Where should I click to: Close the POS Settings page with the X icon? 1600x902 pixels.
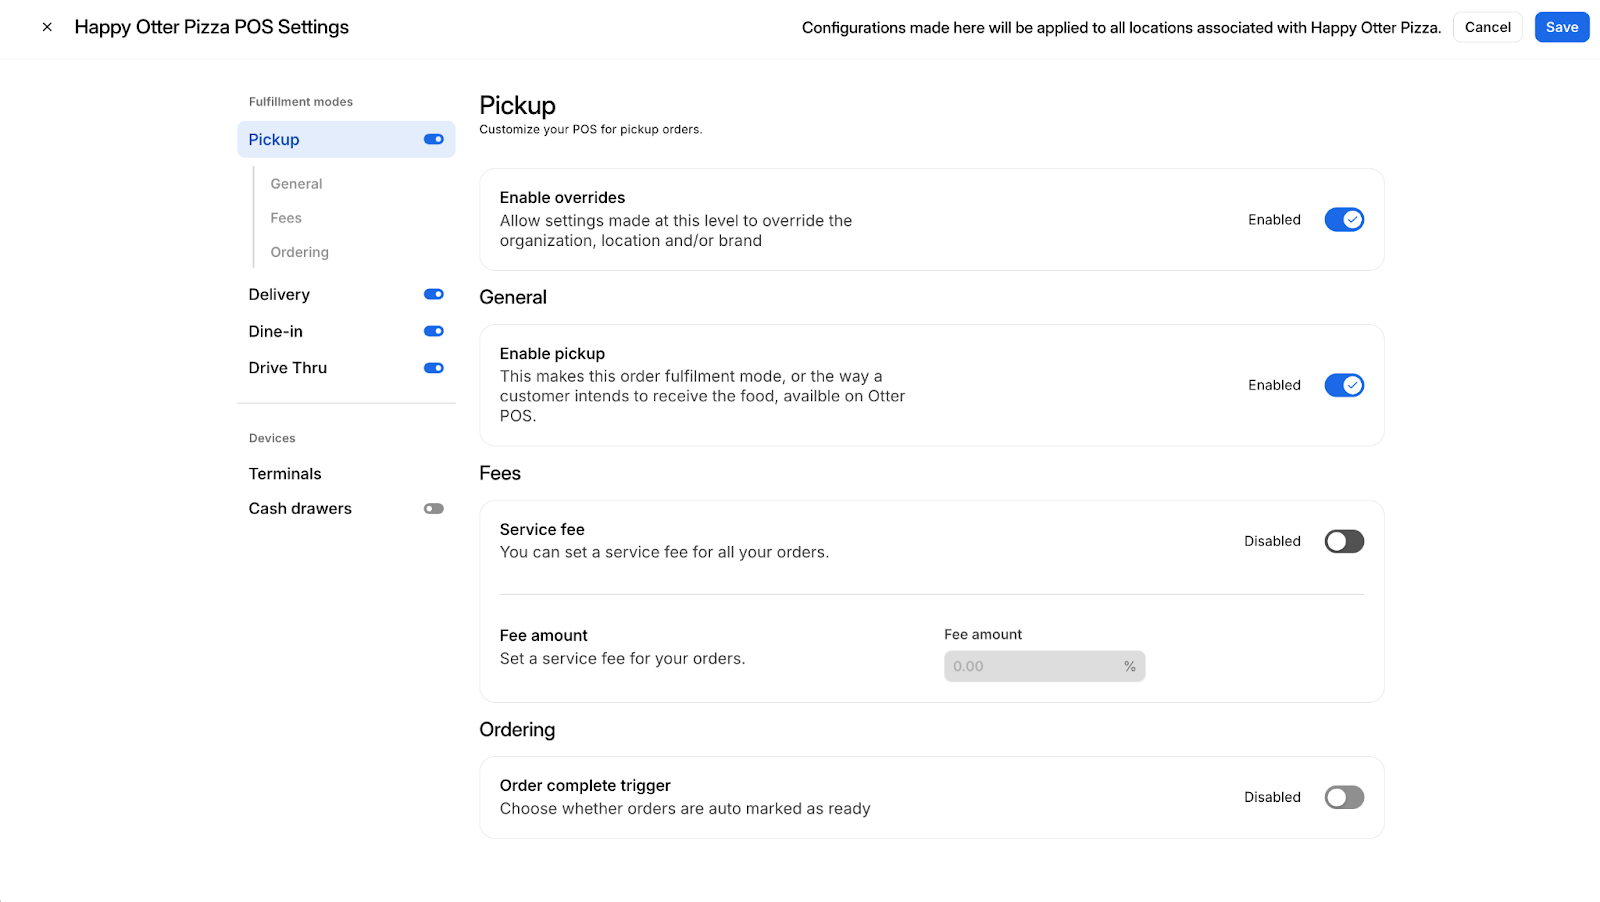(47, 27)
